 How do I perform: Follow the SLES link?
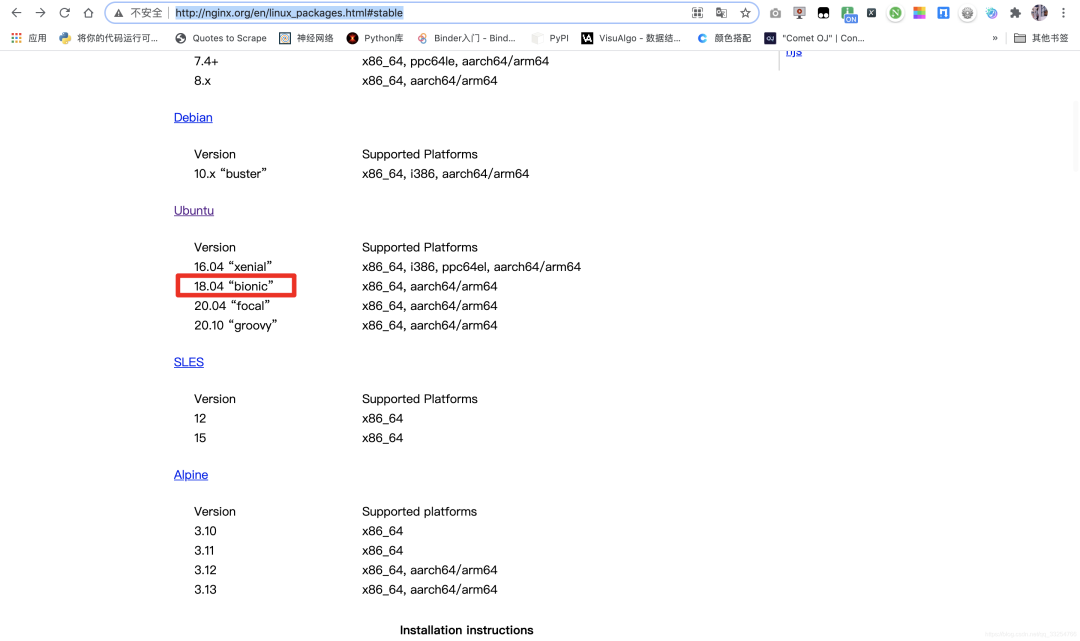189,361
